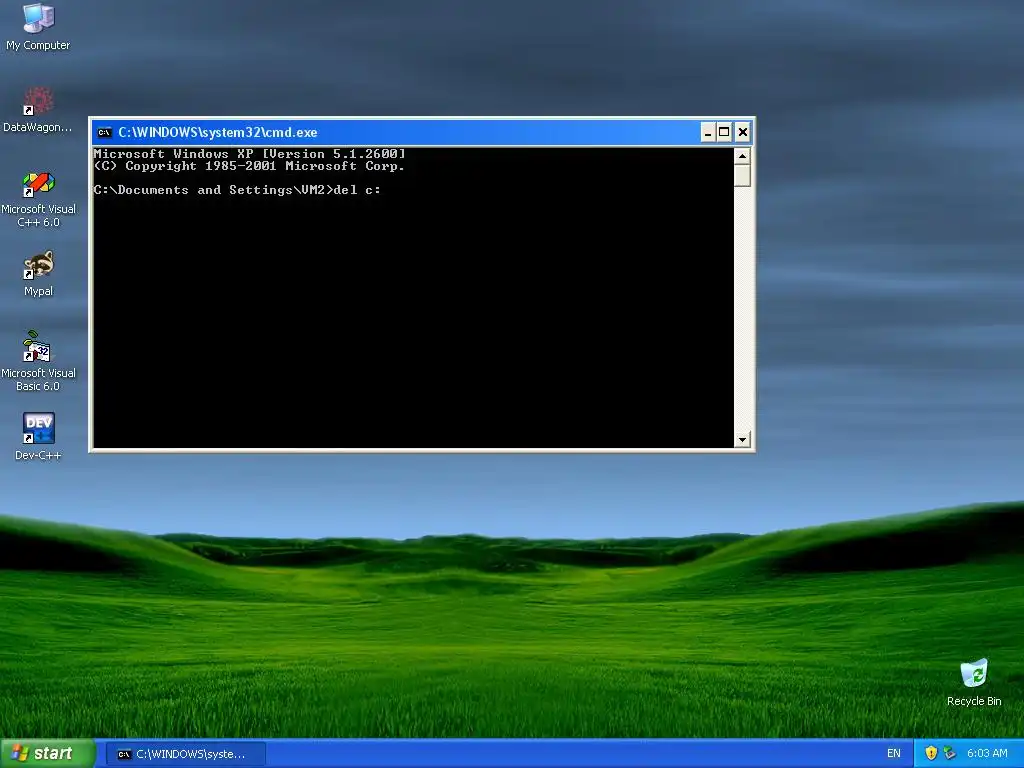Click the cmd window scroll down arrow
The image size is (1024, 768).
pos(742,440)
